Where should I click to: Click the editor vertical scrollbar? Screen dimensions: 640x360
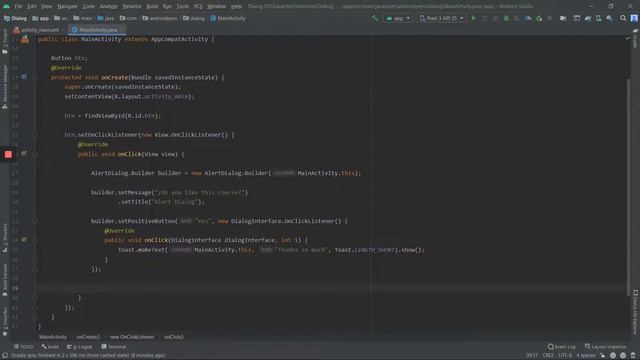(x=629, y=187)
